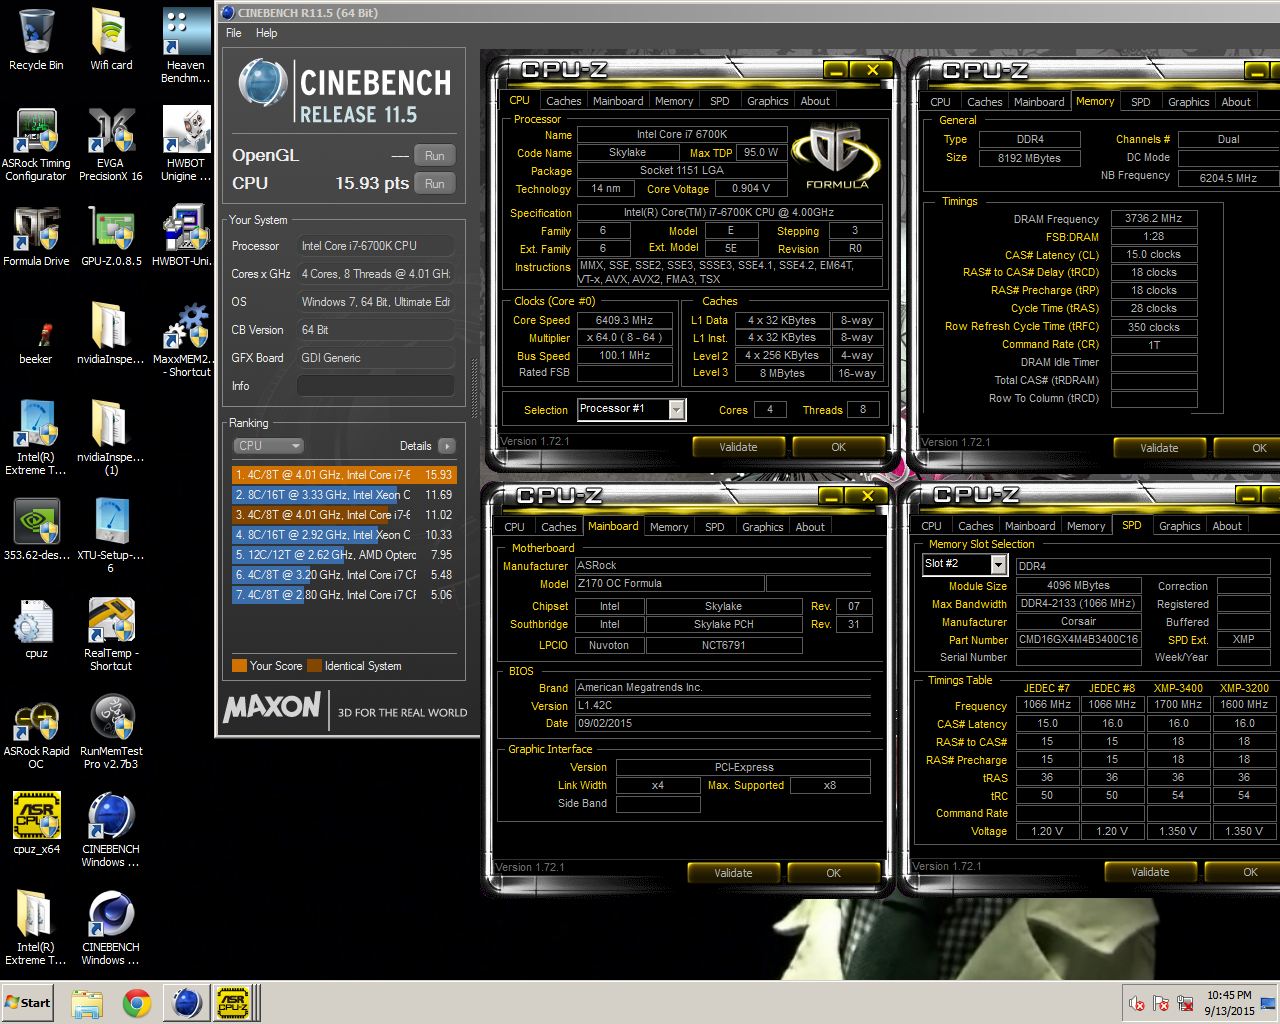Open the ranking CPU dropdown
The image size is (1280, 1024).
tap(268, 446)
